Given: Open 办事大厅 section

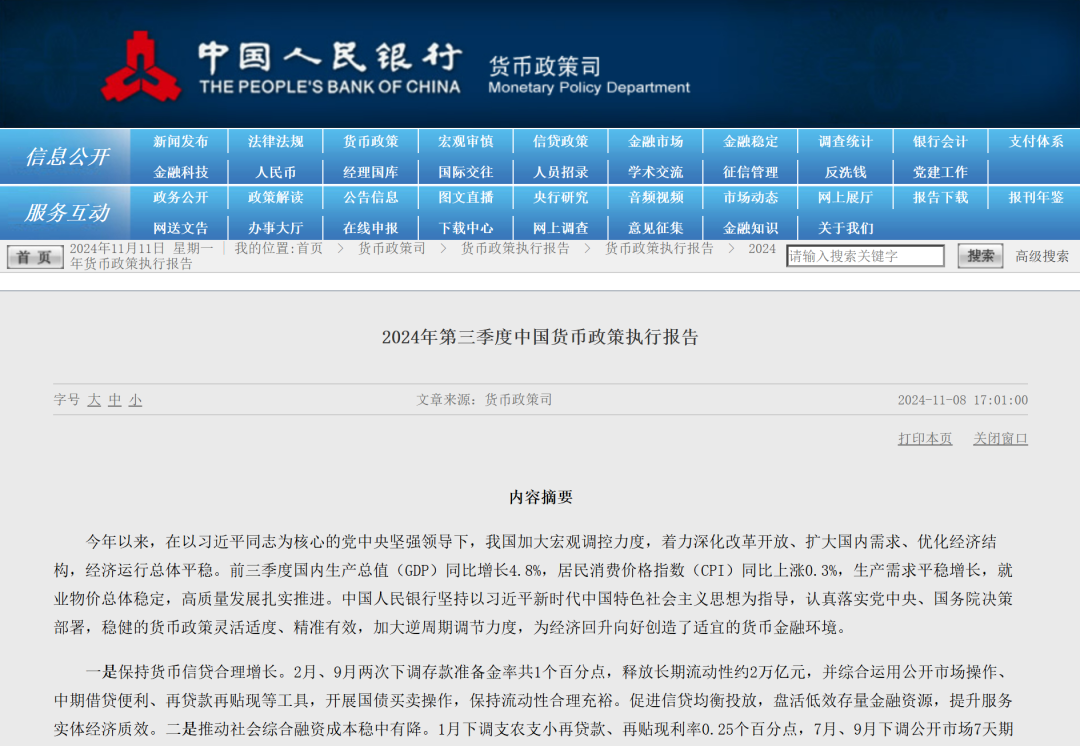Looking at the screenshot, I should (x=276, y=228).
